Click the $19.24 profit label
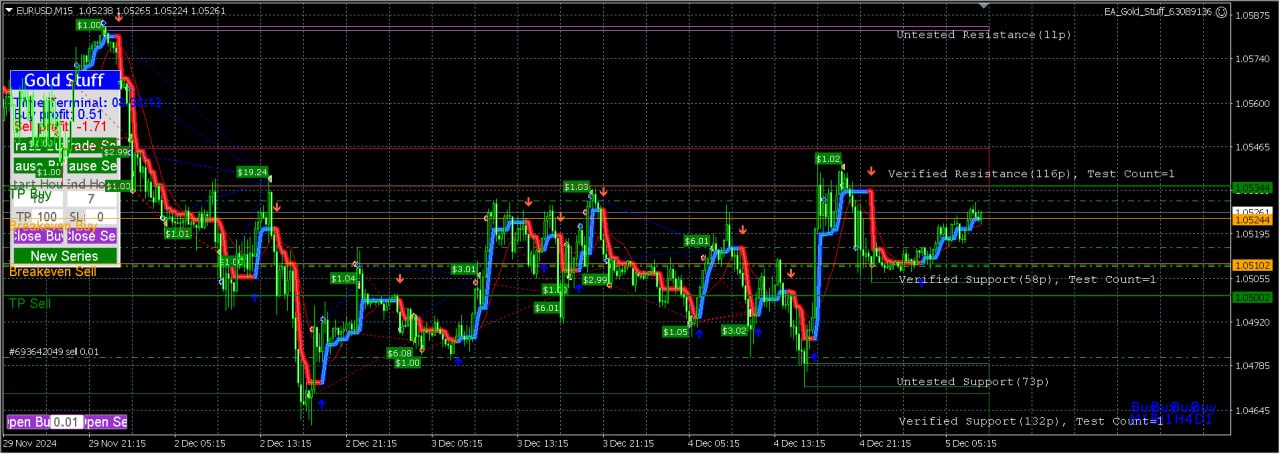Screen dimensions: 1280x454 [x=253, y=172]
